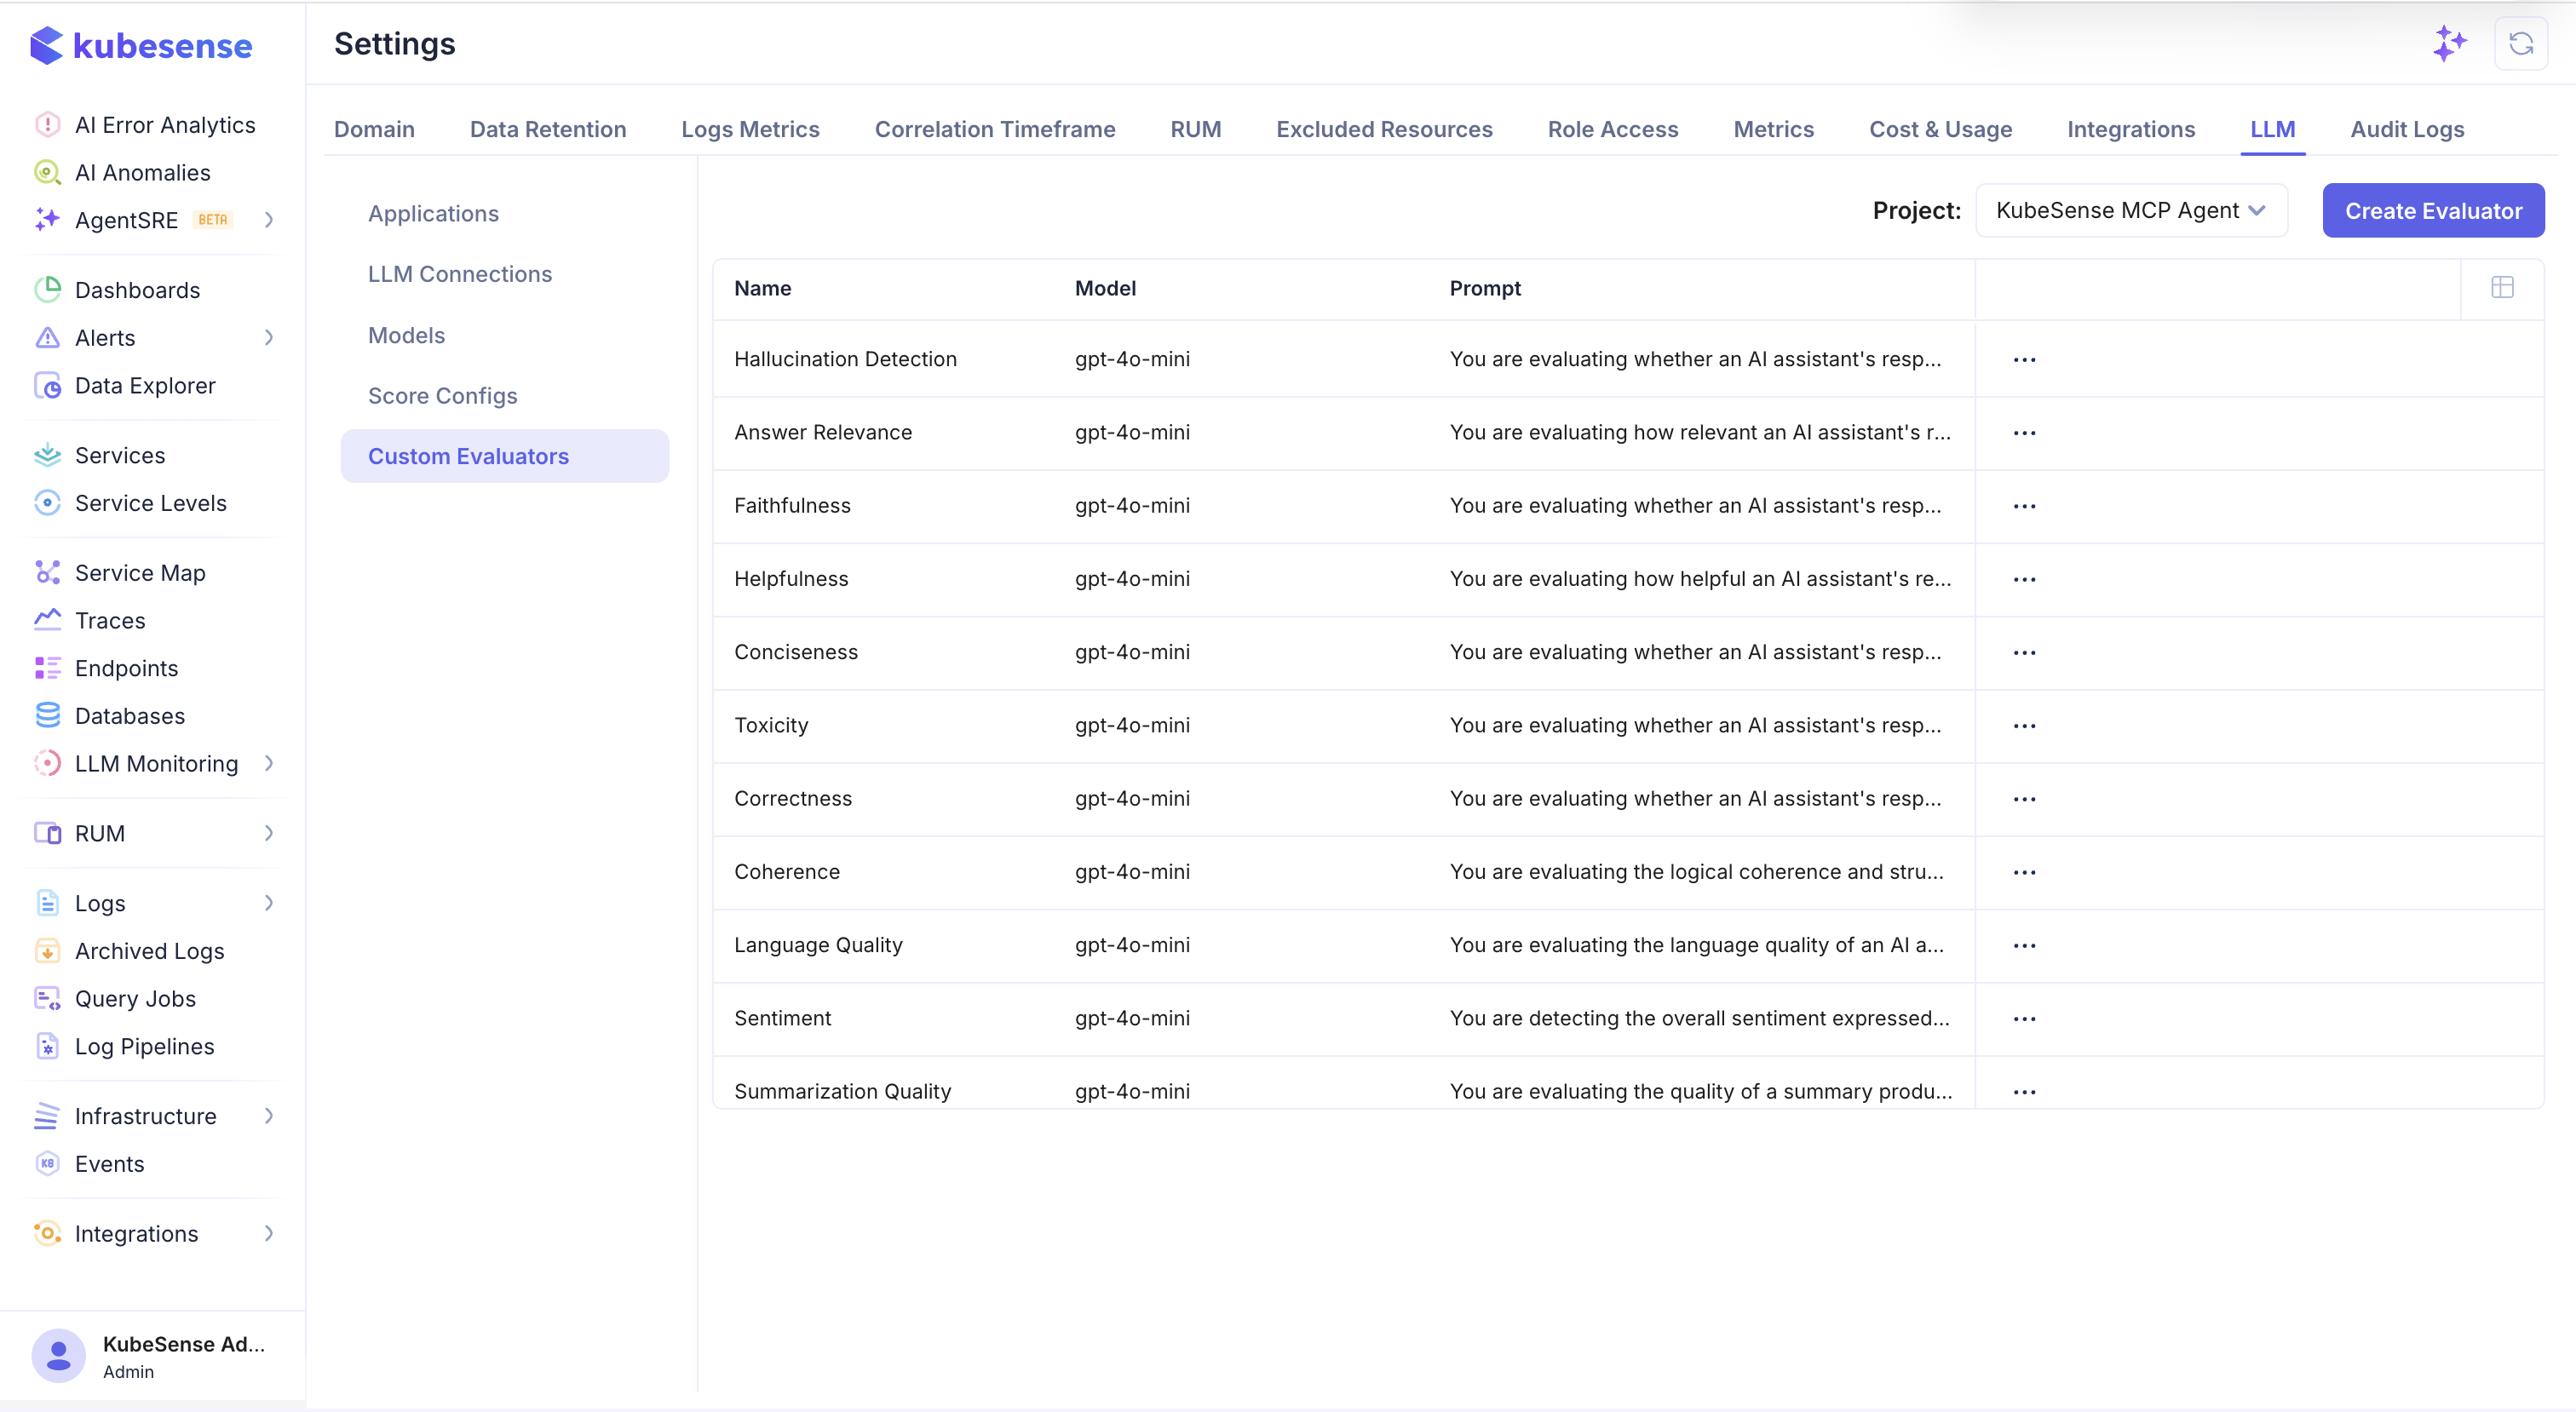Open actions menu for Hallucination Detection row
2576x1412 pixels.
pos(2024,360)
